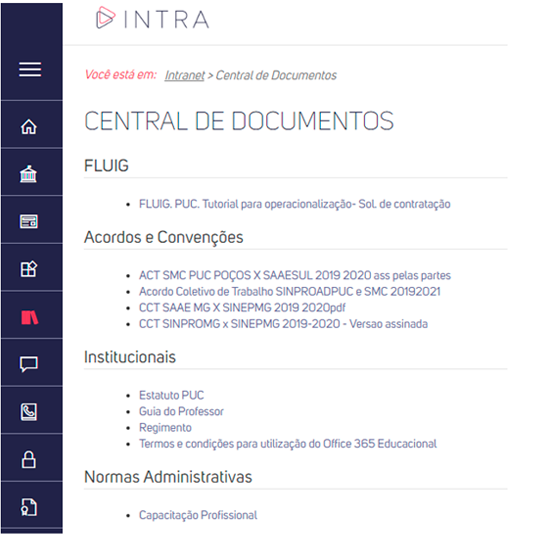Click the phone directory sidebar icon

pyautogui.click(x=29, y=412)
